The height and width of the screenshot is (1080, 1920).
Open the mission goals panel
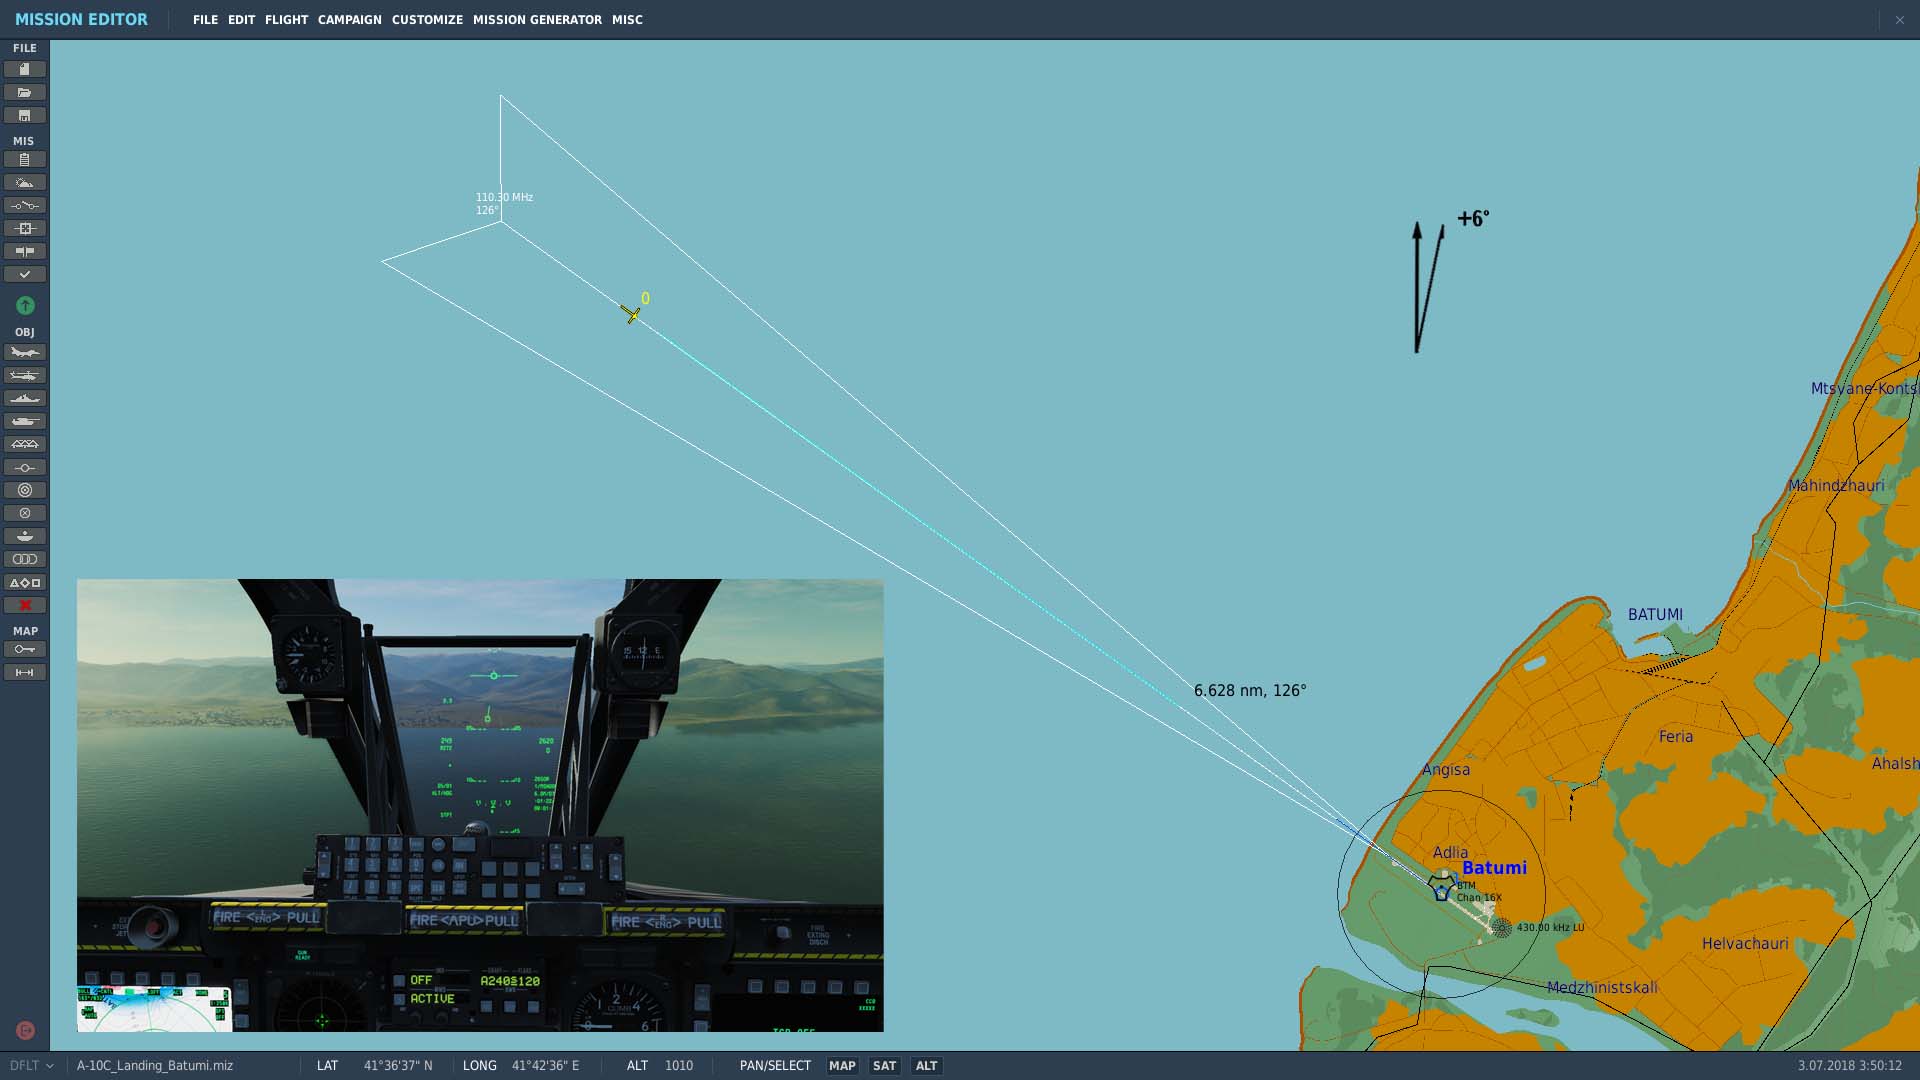coord(25,228)
